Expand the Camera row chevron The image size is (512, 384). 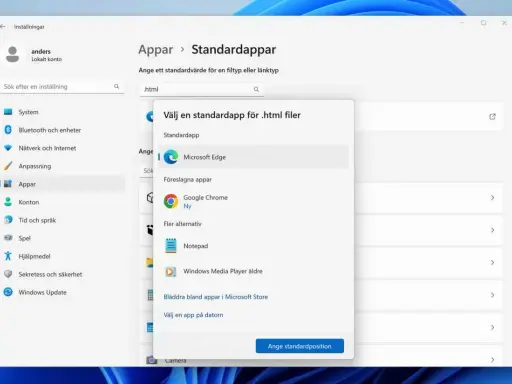(492, 360)
